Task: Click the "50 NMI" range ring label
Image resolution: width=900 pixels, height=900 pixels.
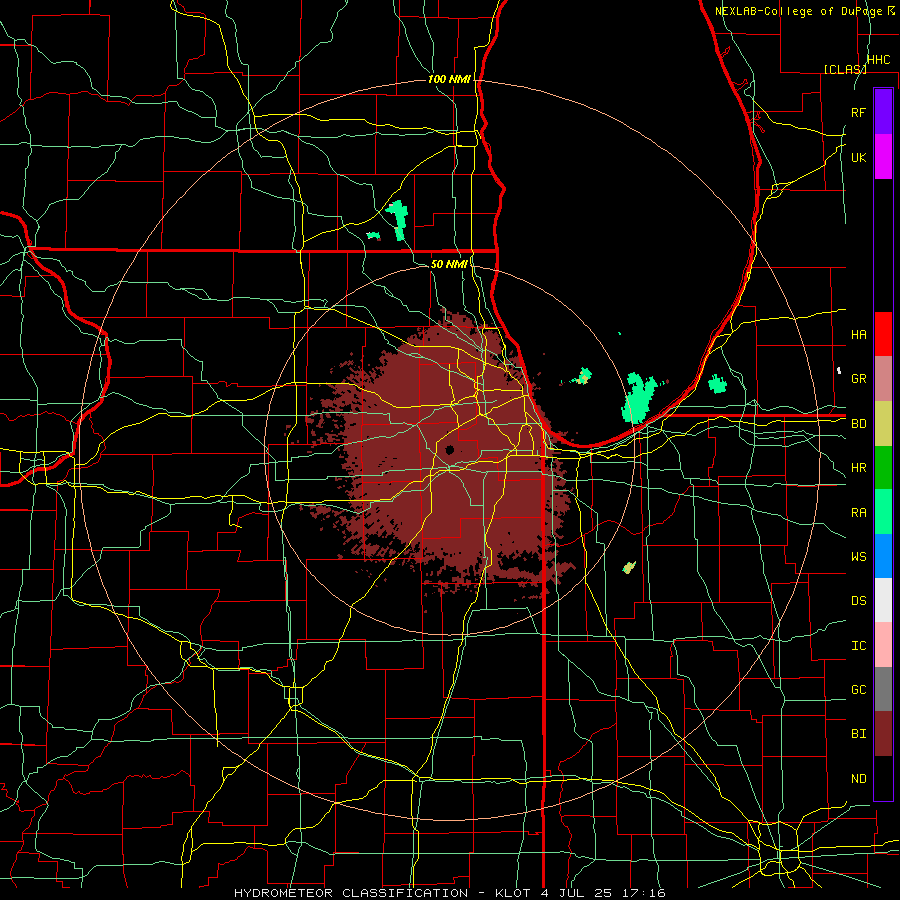Action: [x=449, y=264]
